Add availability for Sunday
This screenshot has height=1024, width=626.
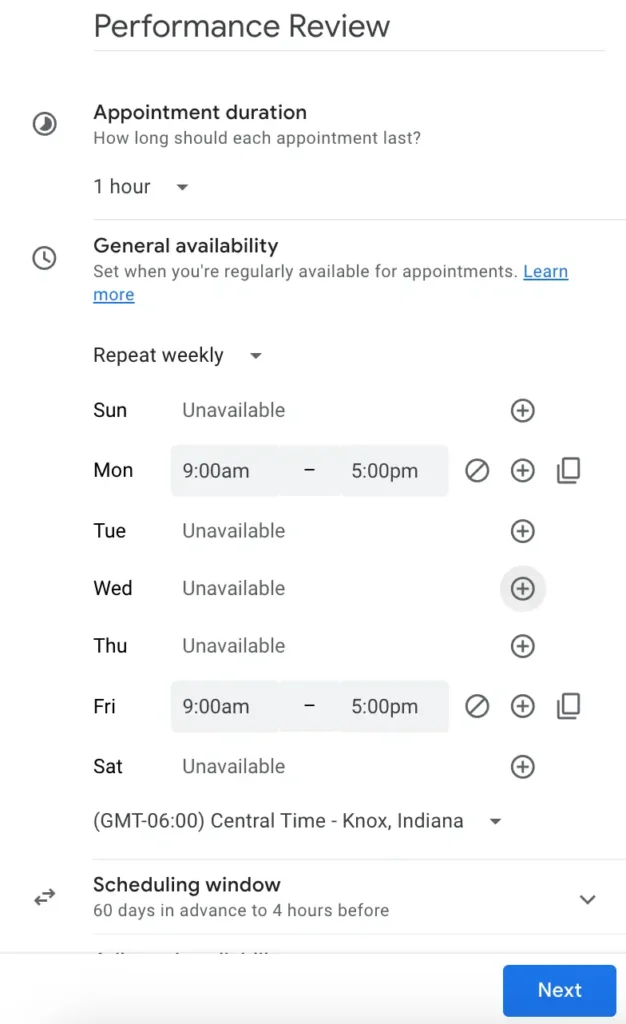[523, 410]
